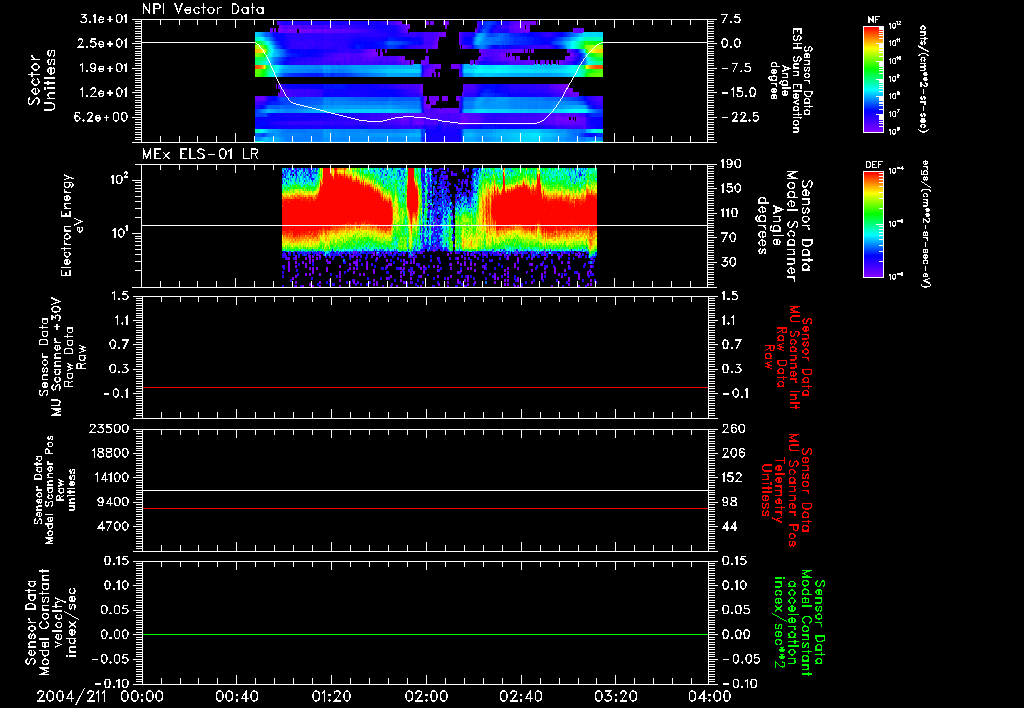Click the '02:00' time tick label
Screen dimensions: 1024x708
426,696
